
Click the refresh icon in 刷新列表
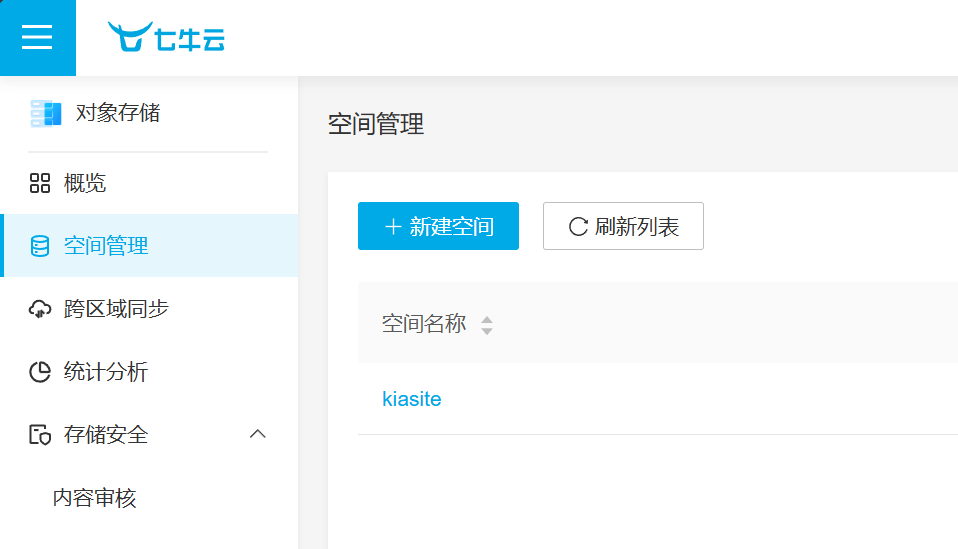tap(578, 226)
